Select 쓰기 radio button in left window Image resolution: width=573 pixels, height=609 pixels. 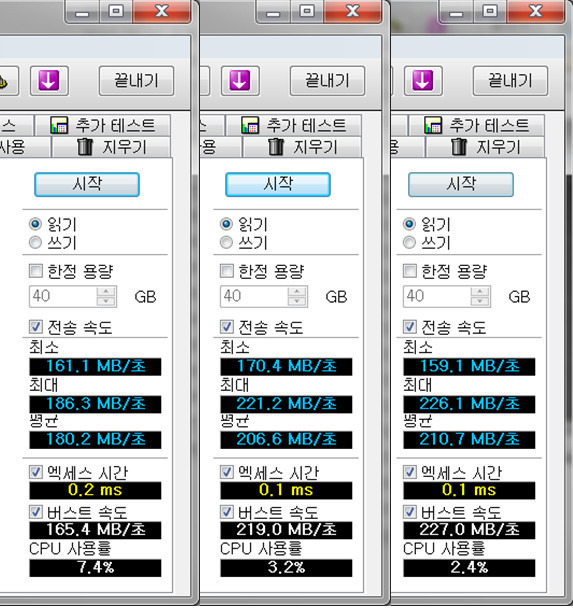pos(35,243)
